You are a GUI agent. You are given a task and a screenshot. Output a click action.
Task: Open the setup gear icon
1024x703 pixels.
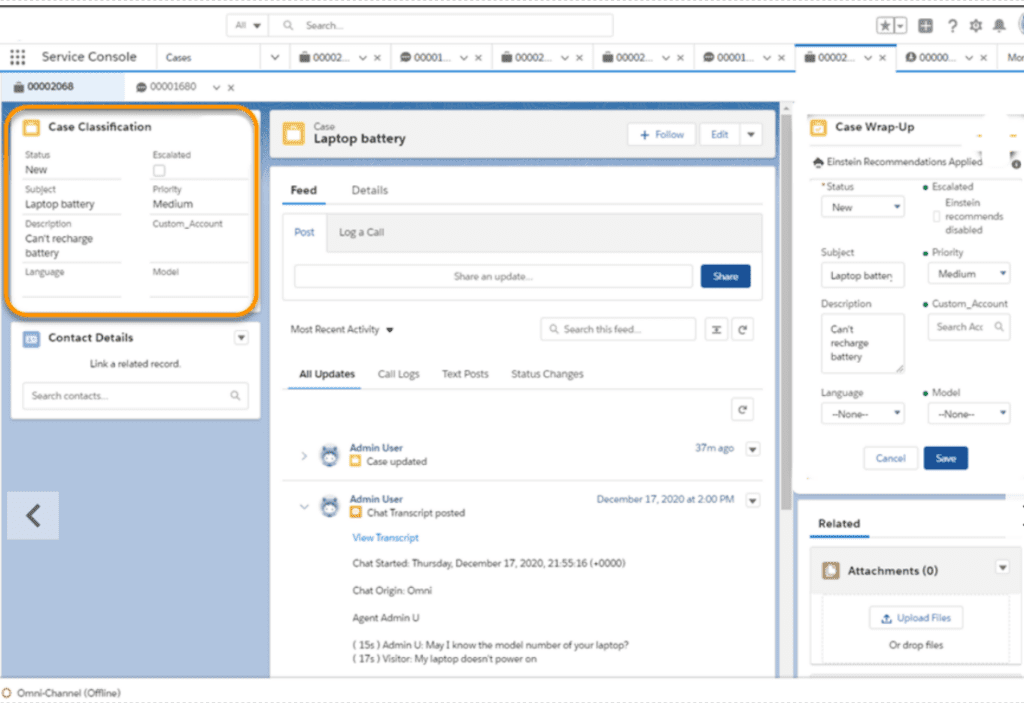click(976, 26)
